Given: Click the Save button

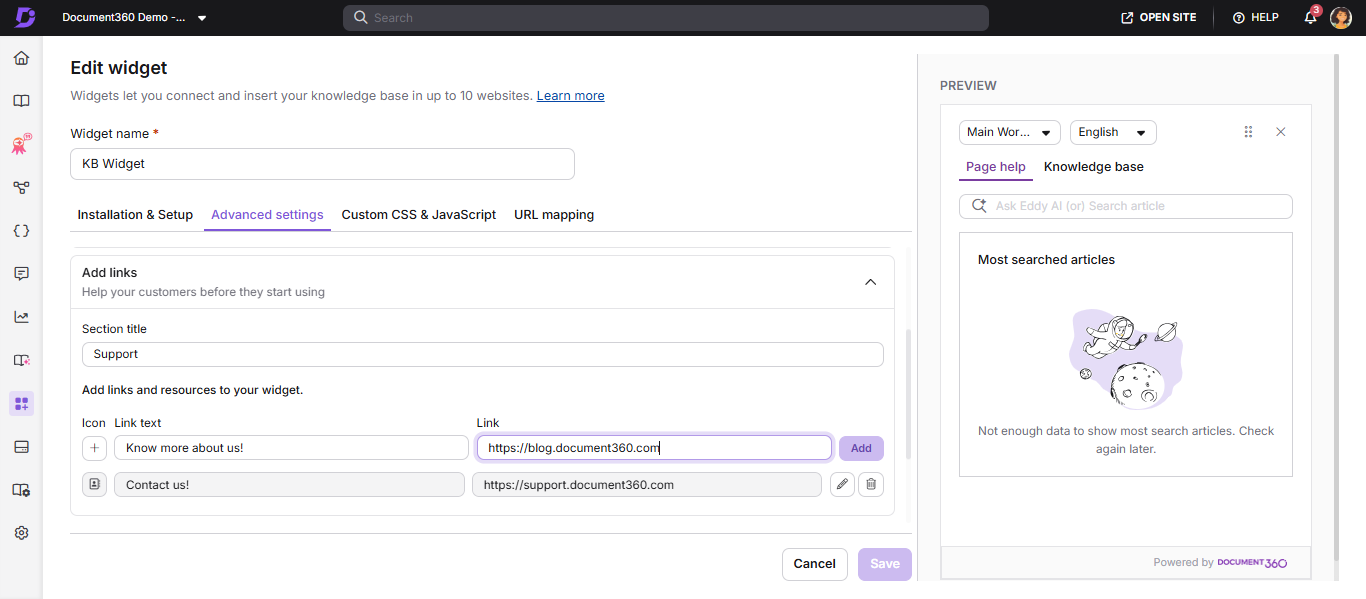Looking at the screenshot, I should 885,564.
